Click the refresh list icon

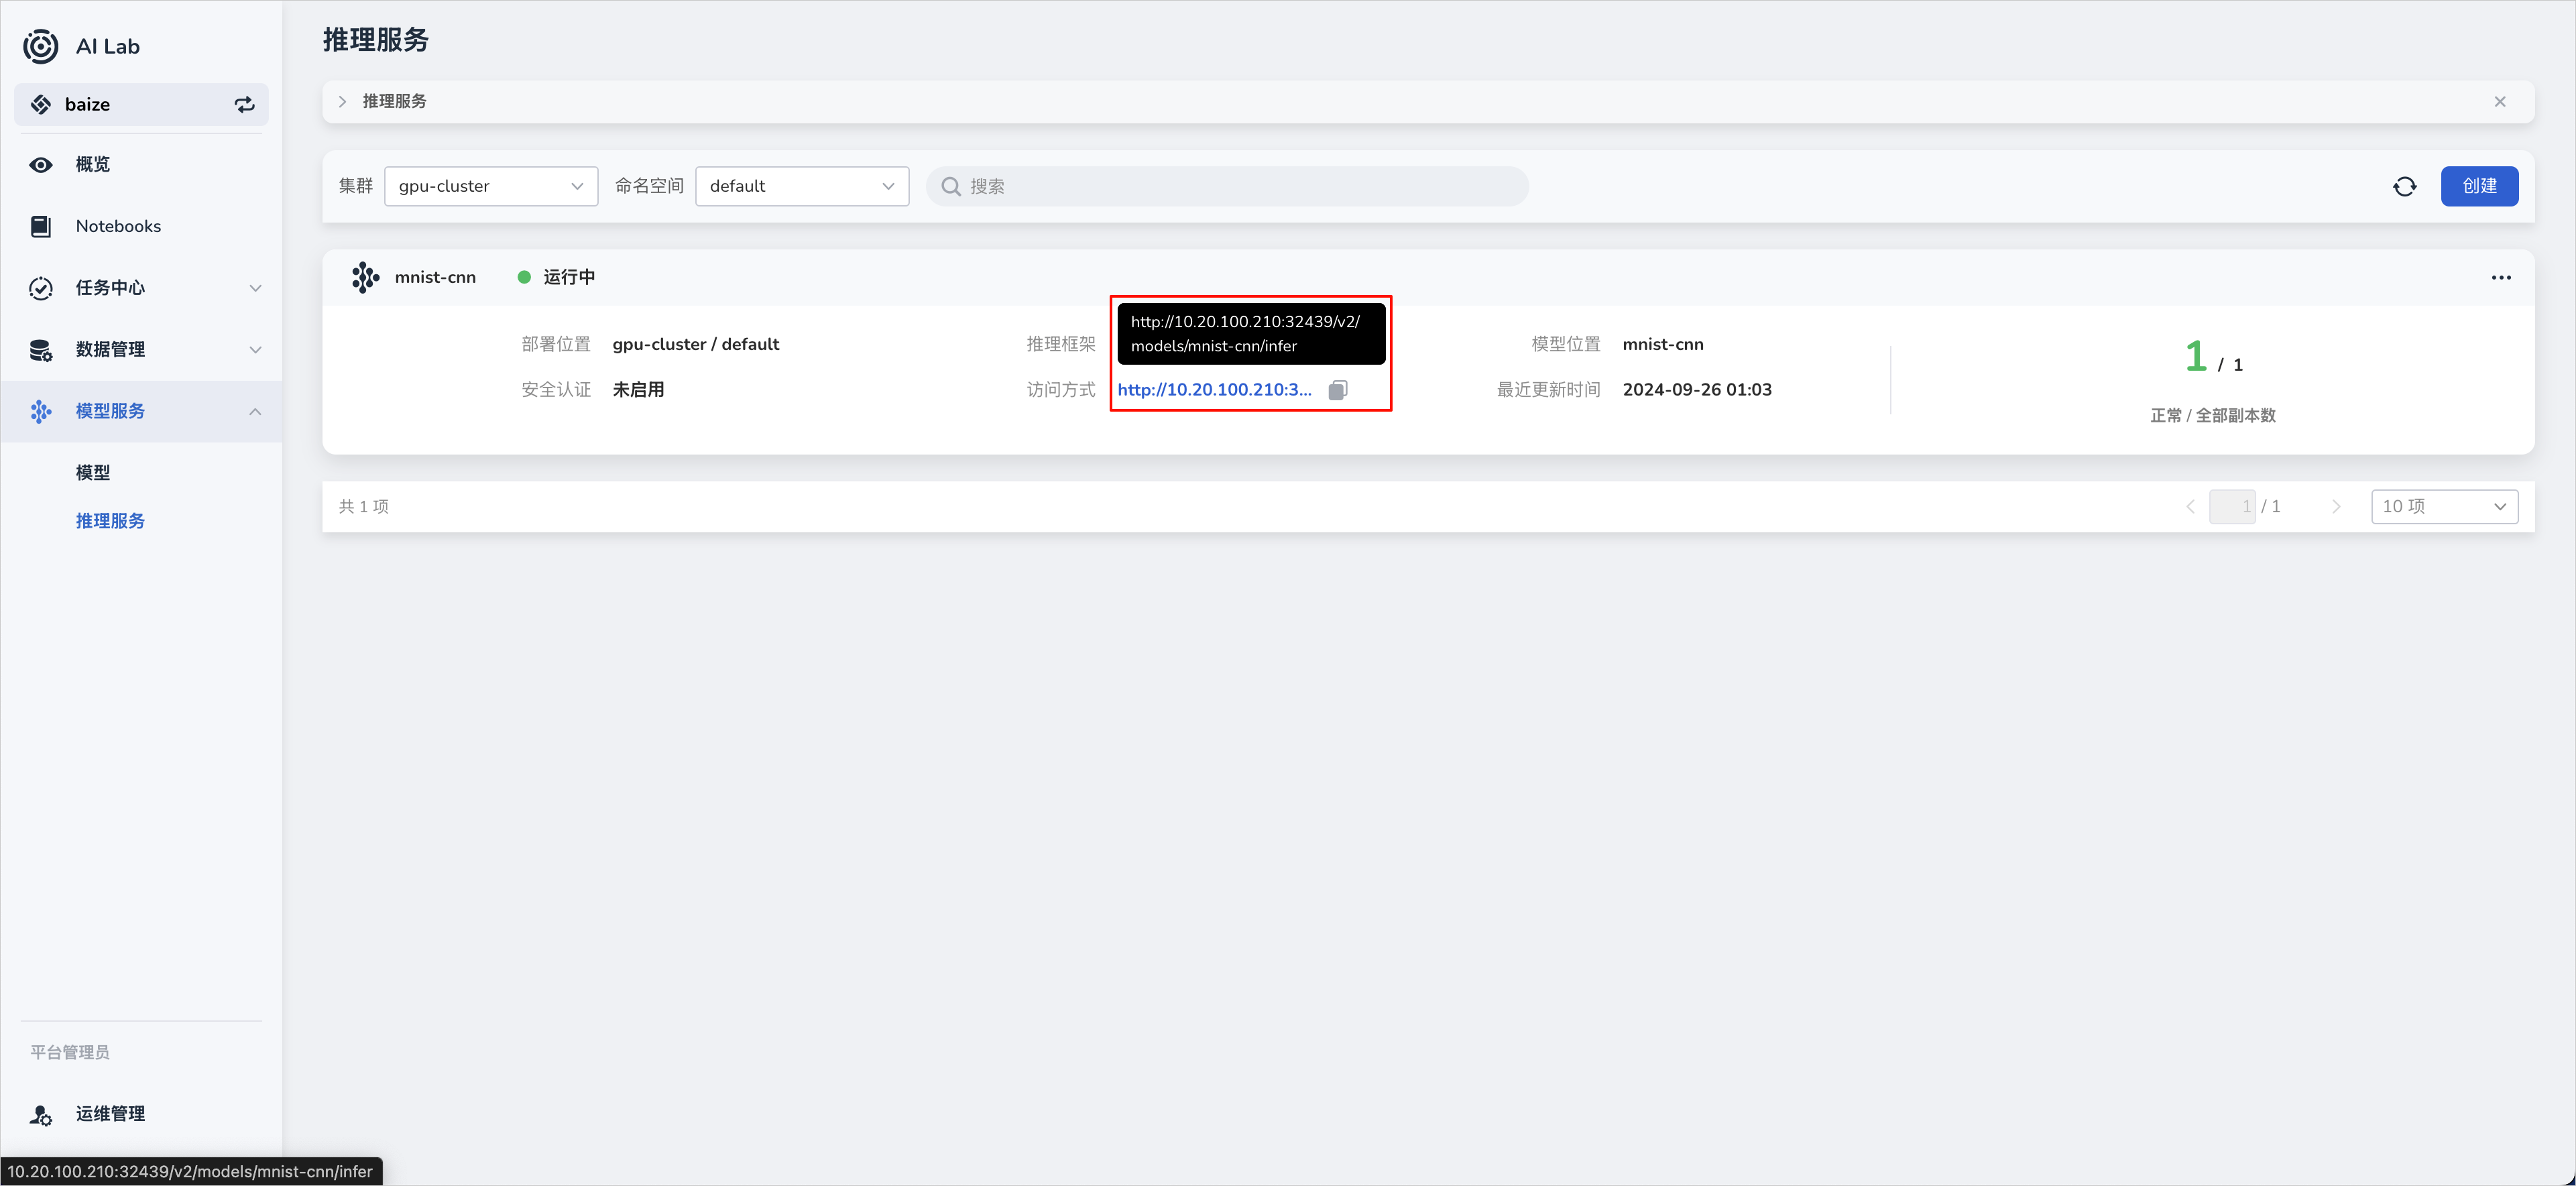tap(2404, 187)
